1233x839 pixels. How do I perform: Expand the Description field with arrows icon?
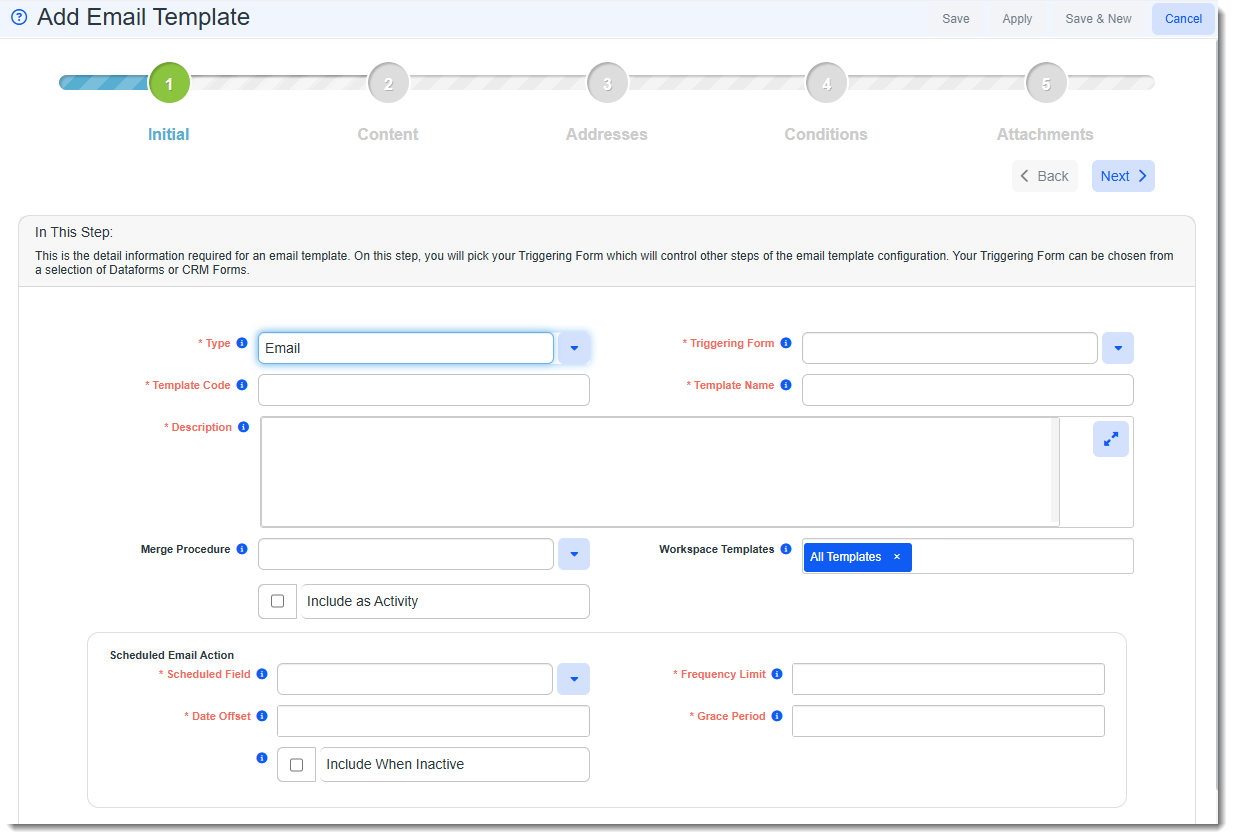(1110, 439)
